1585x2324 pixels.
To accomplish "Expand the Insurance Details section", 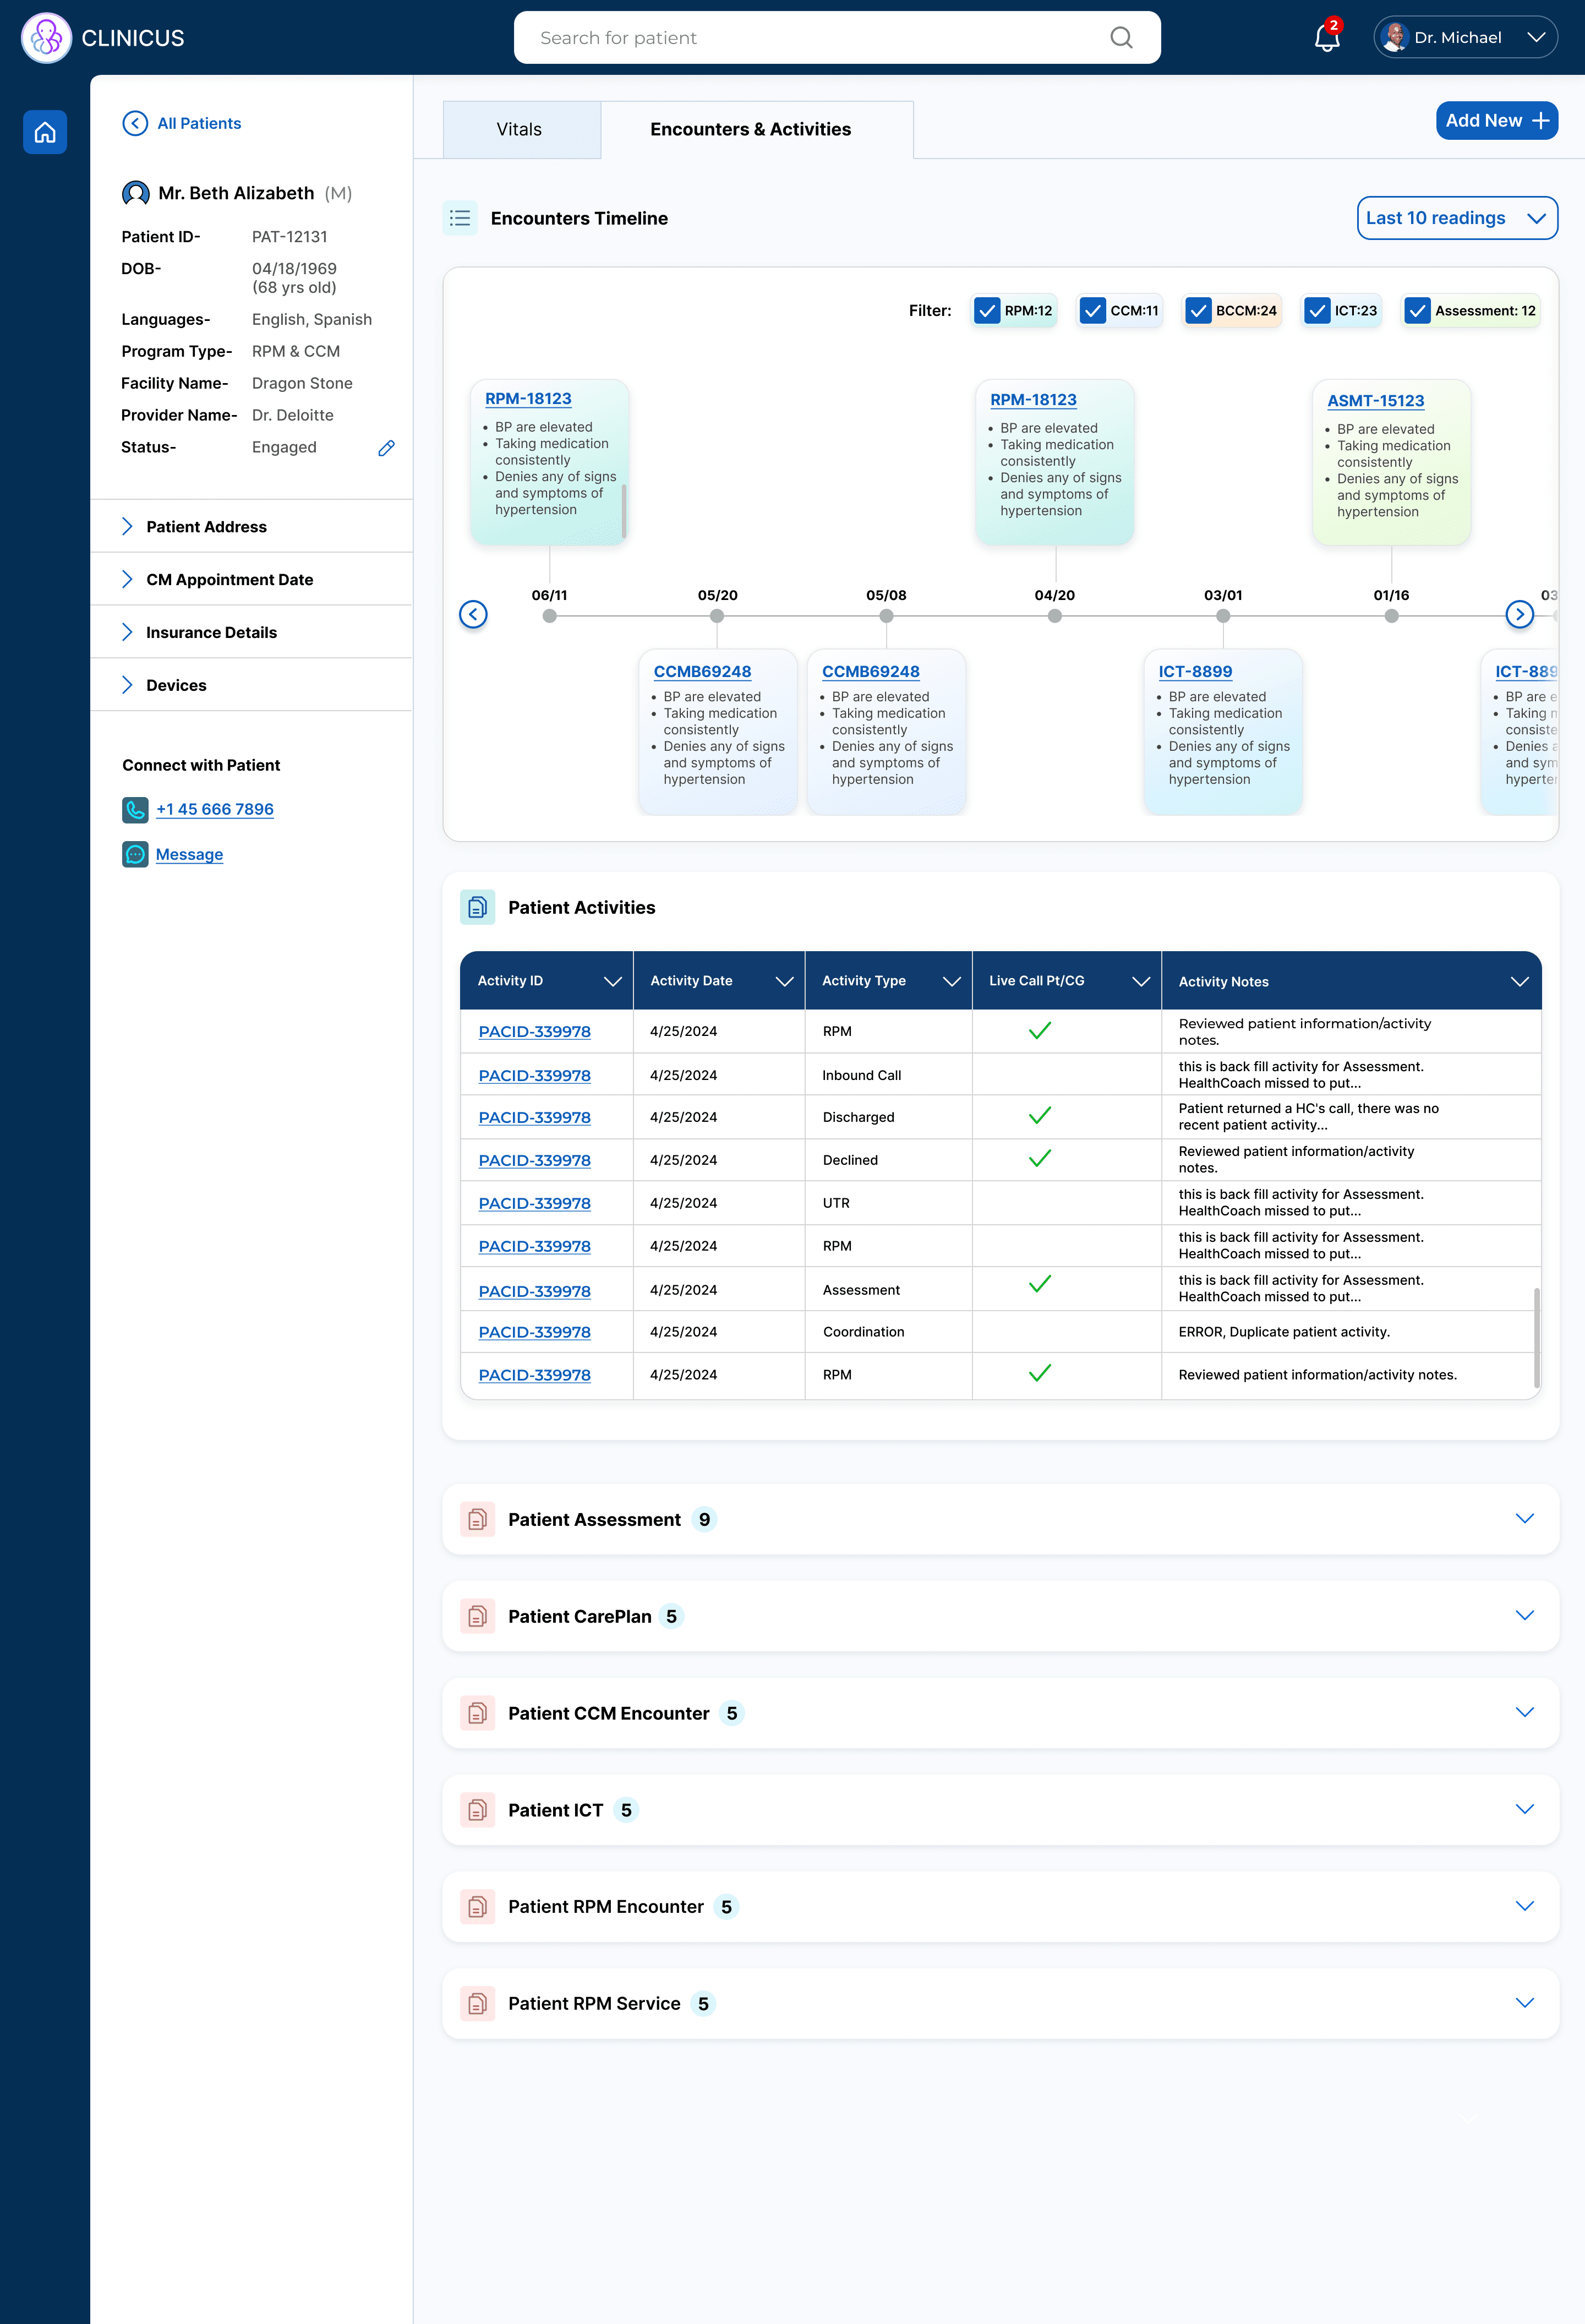I will (x=211, y=632).
